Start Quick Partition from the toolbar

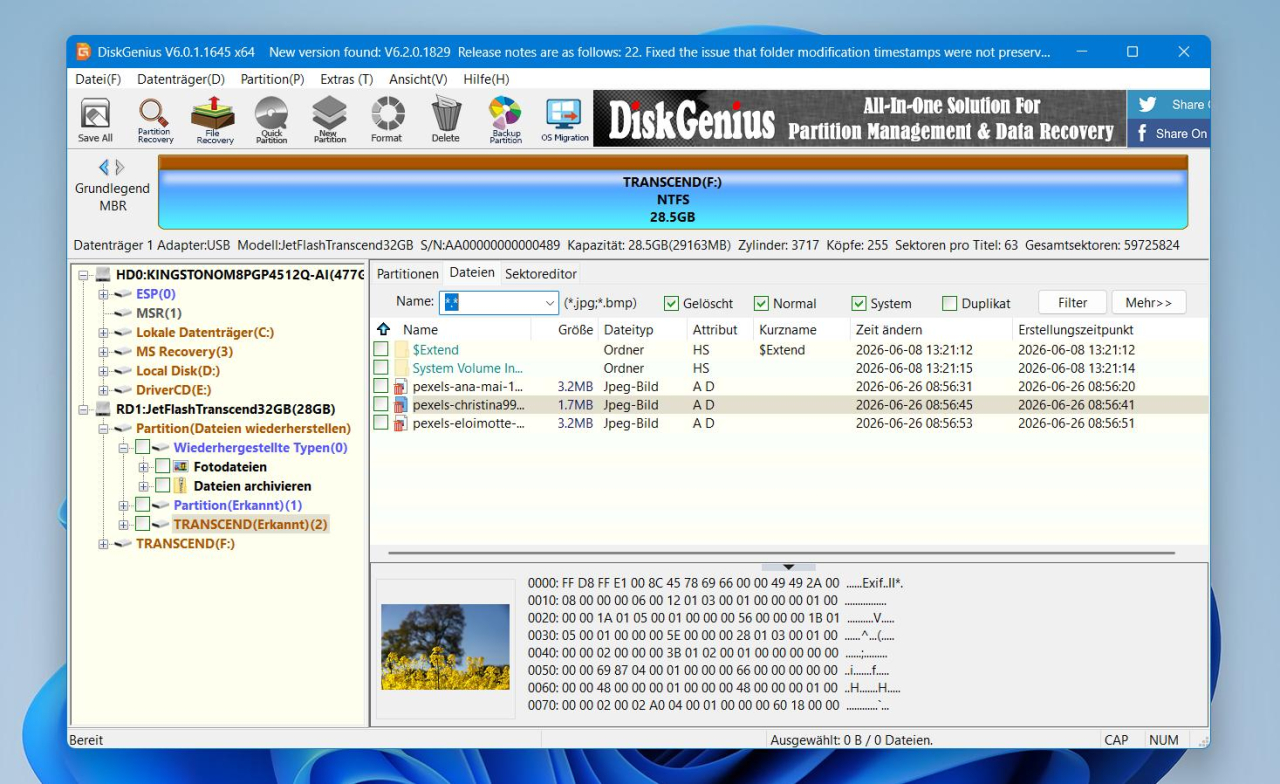271,120
